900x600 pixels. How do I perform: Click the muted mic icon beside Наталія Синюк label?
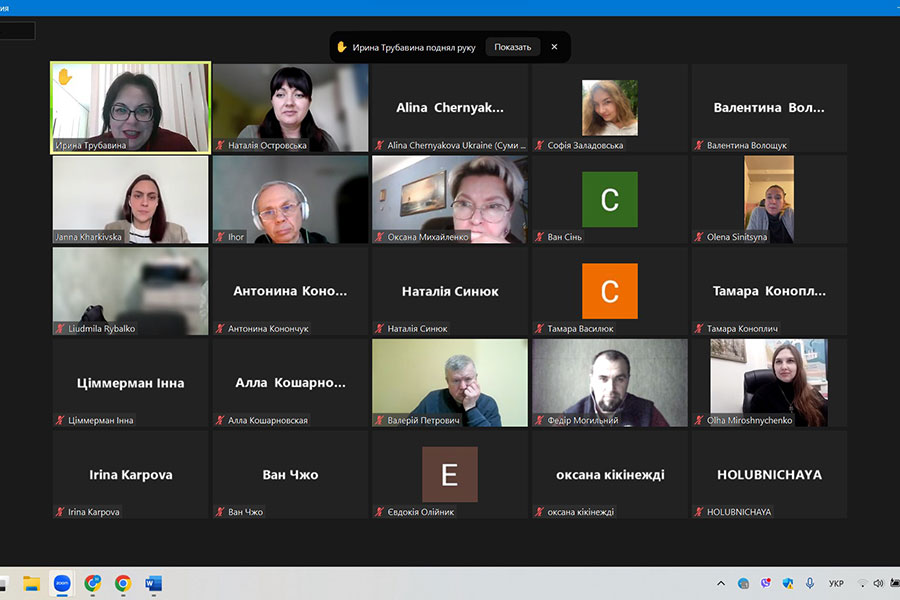click(x=379, y=328)
